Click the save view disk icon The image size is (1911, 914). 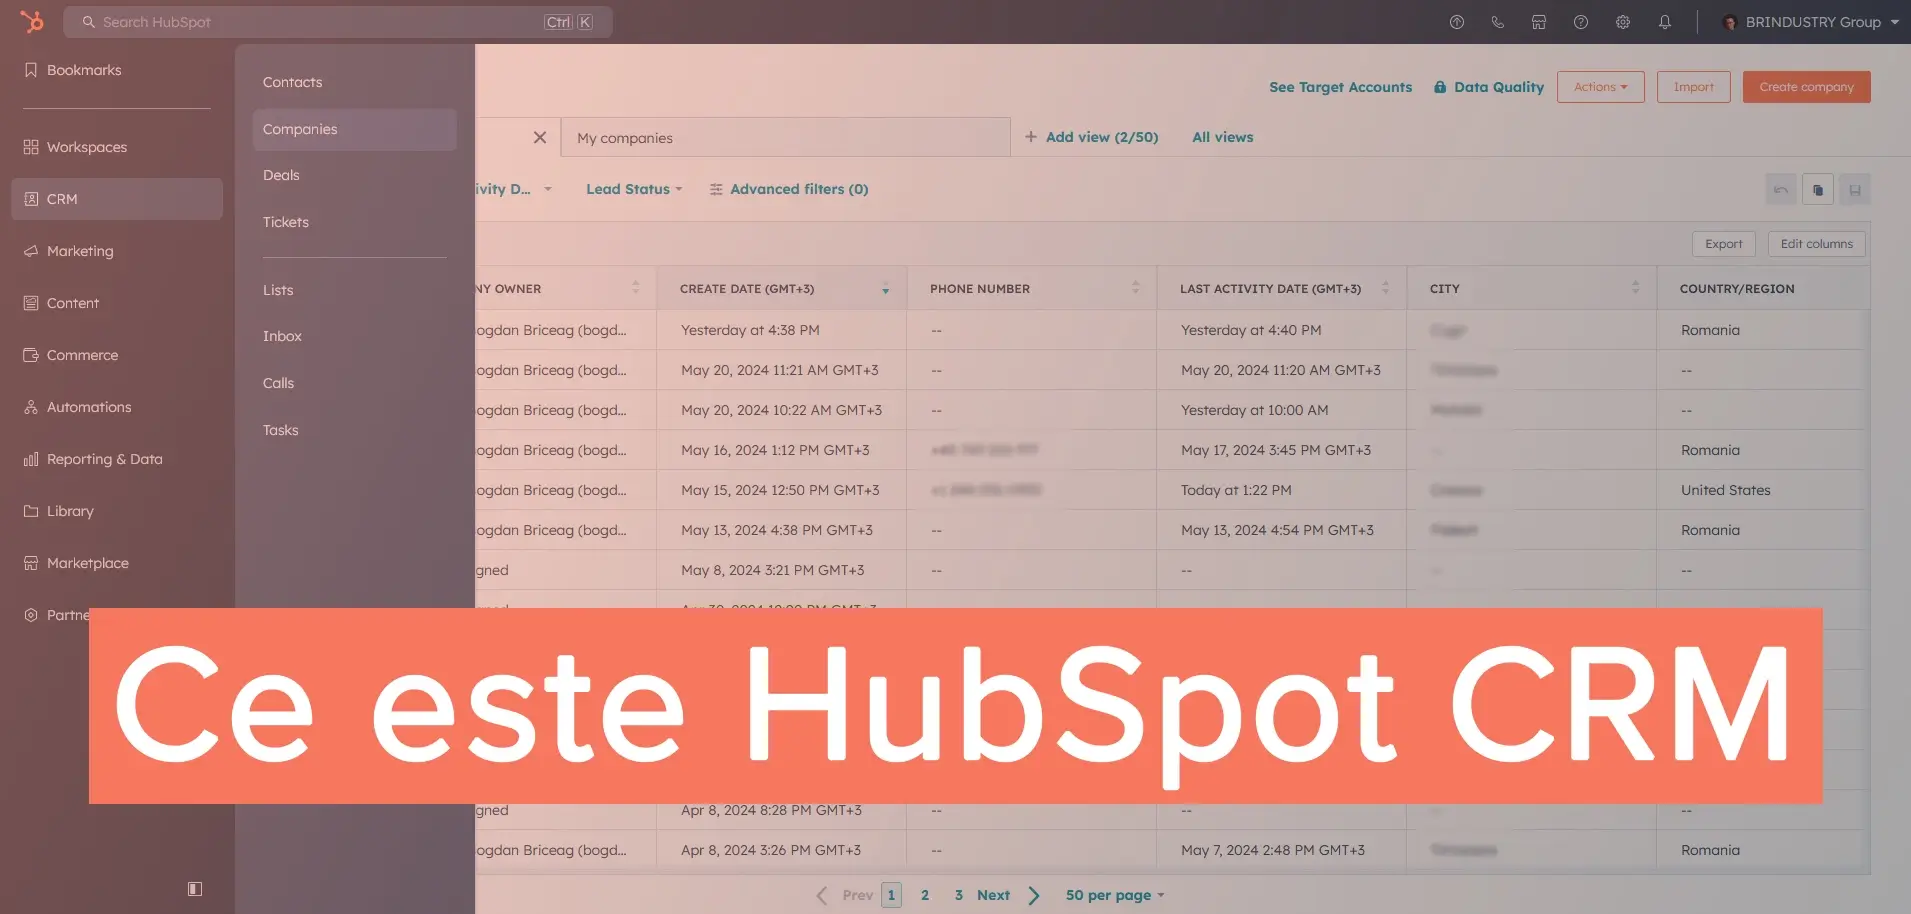1854,190
